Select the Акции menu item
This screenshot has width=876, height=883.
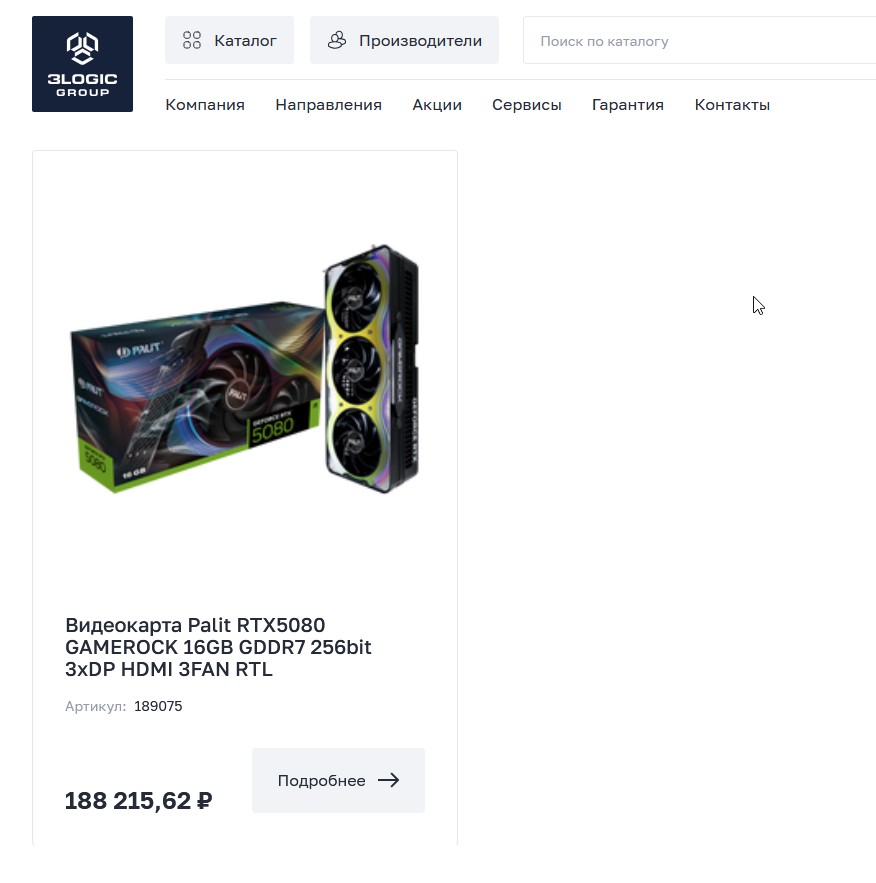(437, 105)
